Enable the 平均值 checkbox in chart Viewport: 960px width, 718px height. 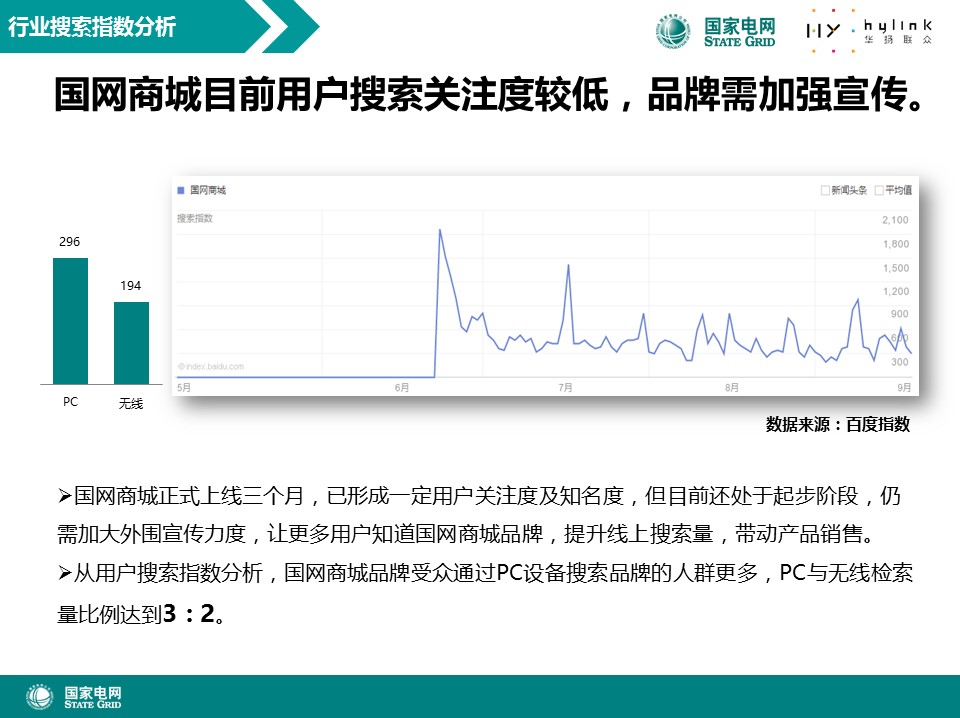click(x=879, y=190)
